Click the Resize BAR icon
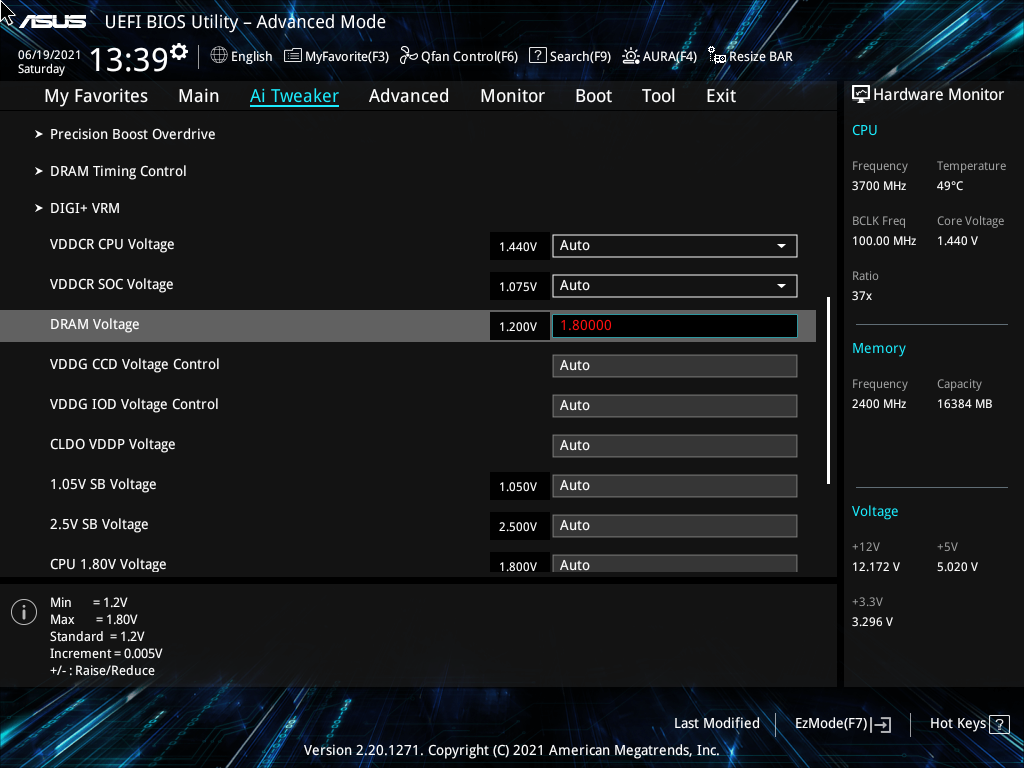Viewport: 1024px width, 768px height. coord(750,56)
